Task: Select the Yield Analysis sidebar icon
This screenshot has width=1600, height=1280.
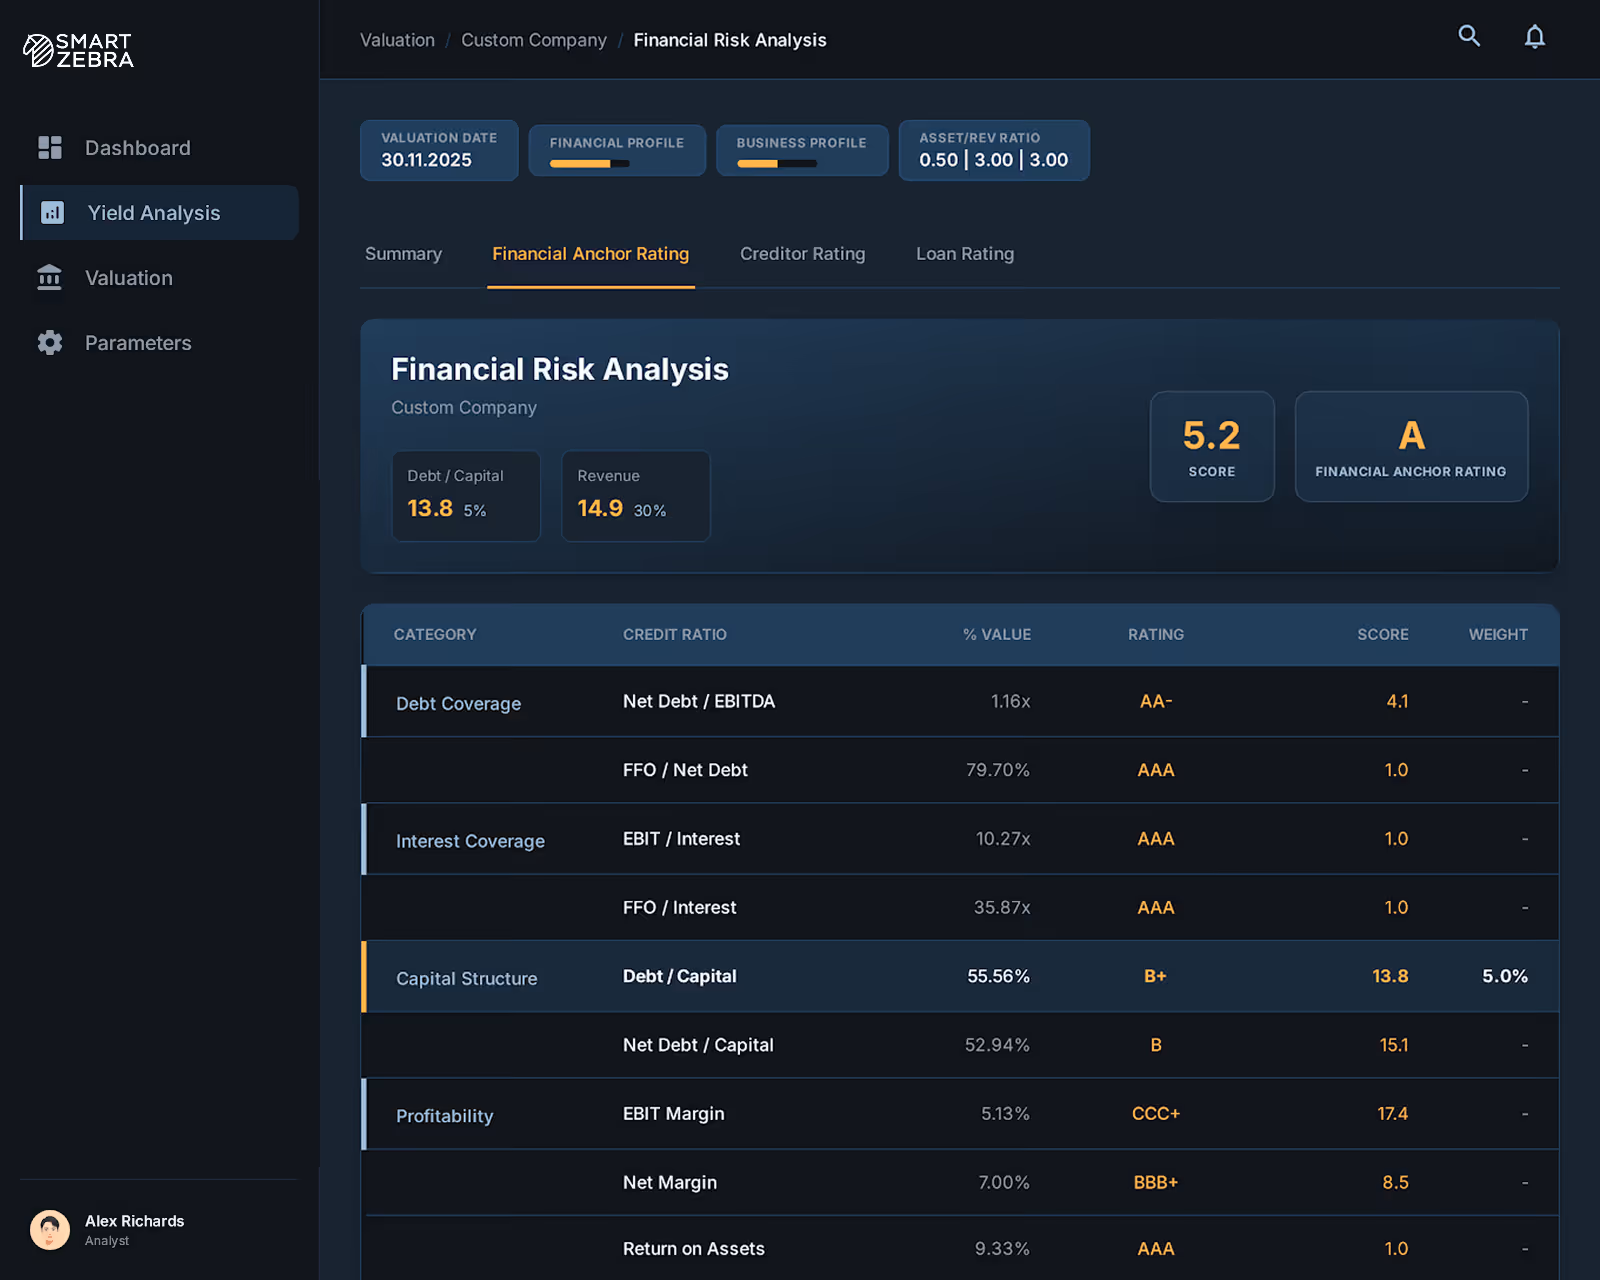Action: (51, 212)
